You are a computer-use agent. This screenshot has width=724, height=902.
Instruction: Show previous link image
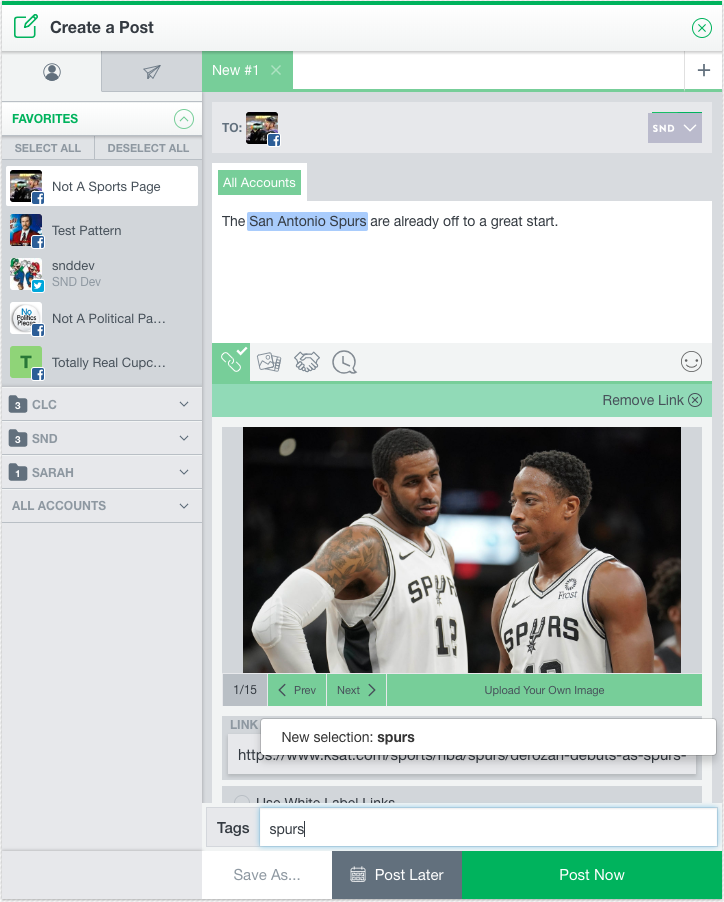coord(297,690)
